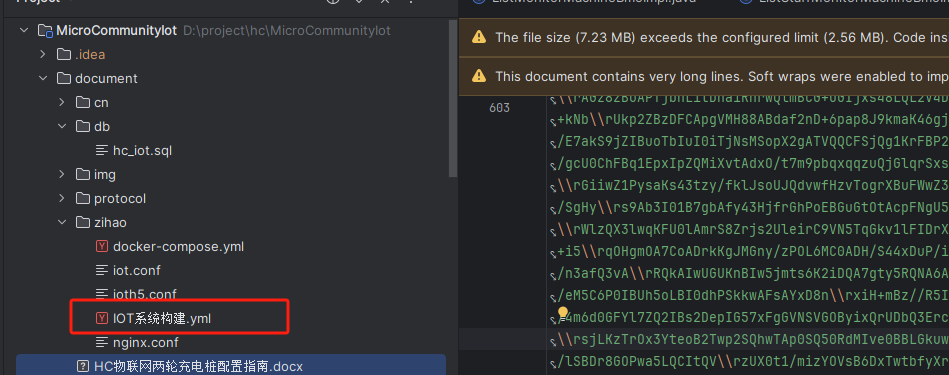Click the code line starting /E7akS9jZIBuo
This screenshot has width=949, height=375.
753,142
